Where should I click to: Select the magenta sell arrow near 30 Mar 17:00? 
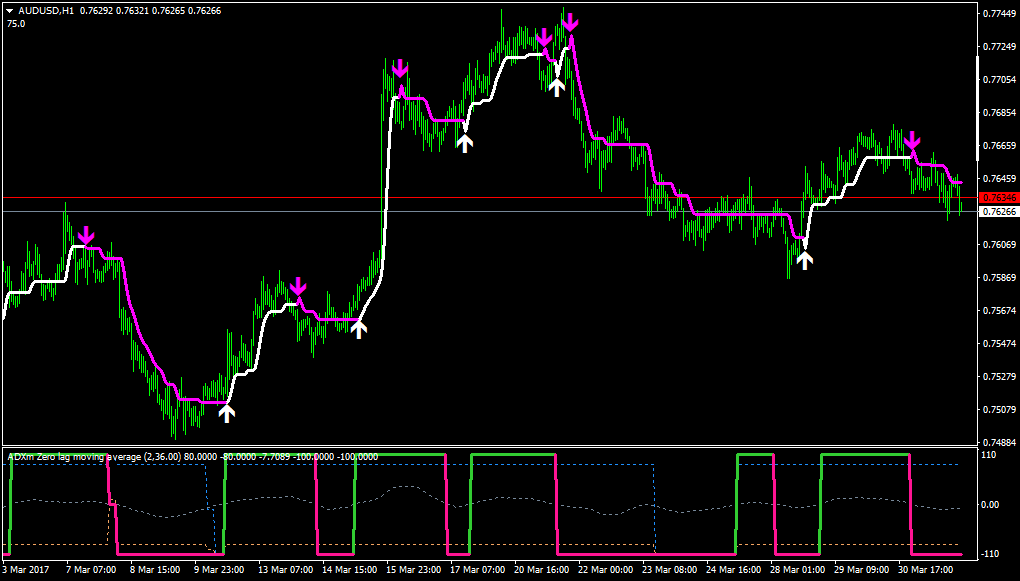point(913,139)
